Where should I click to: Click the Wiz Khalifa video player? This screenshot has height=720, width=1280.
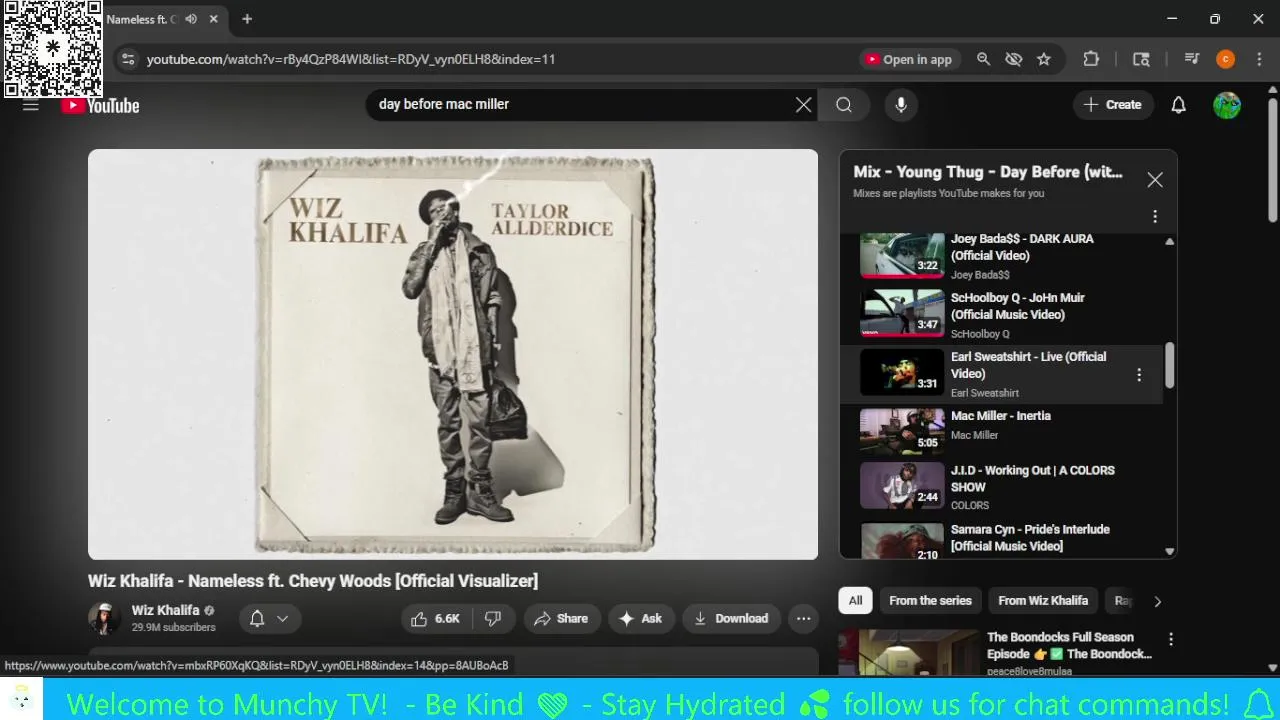453,354
